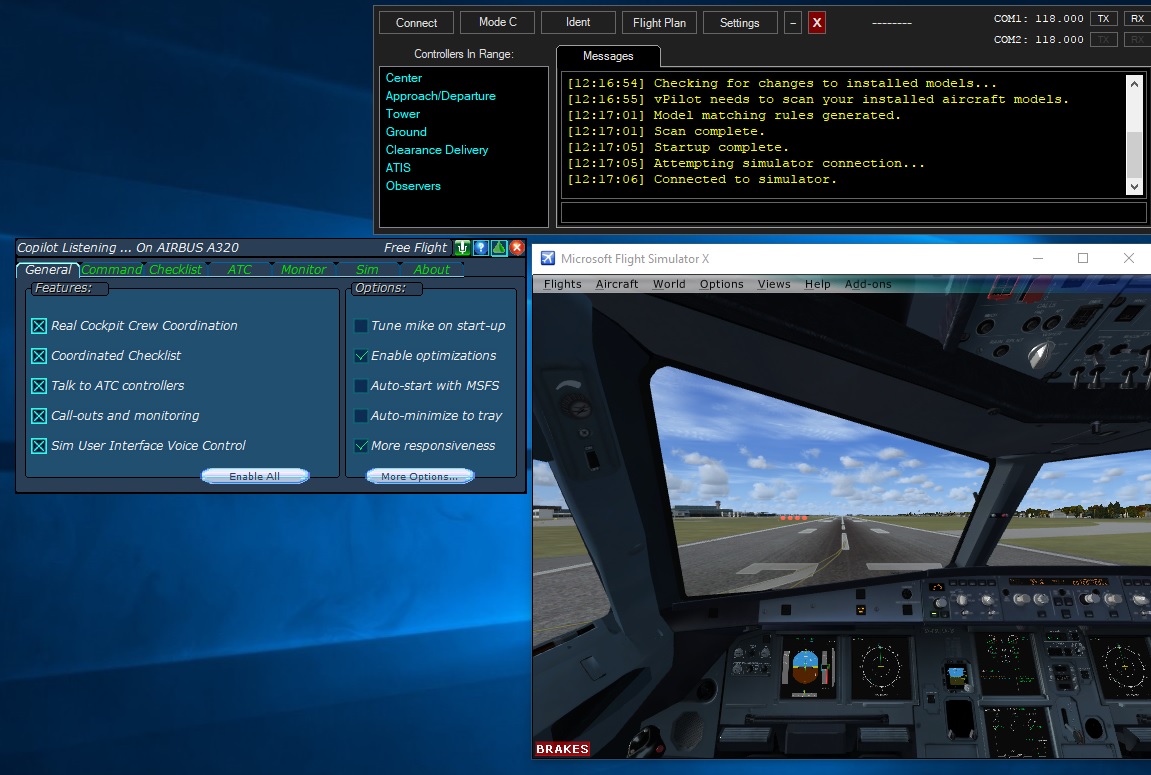Click the Flight Simulator X airplane app icon

[x=548, y=258]
